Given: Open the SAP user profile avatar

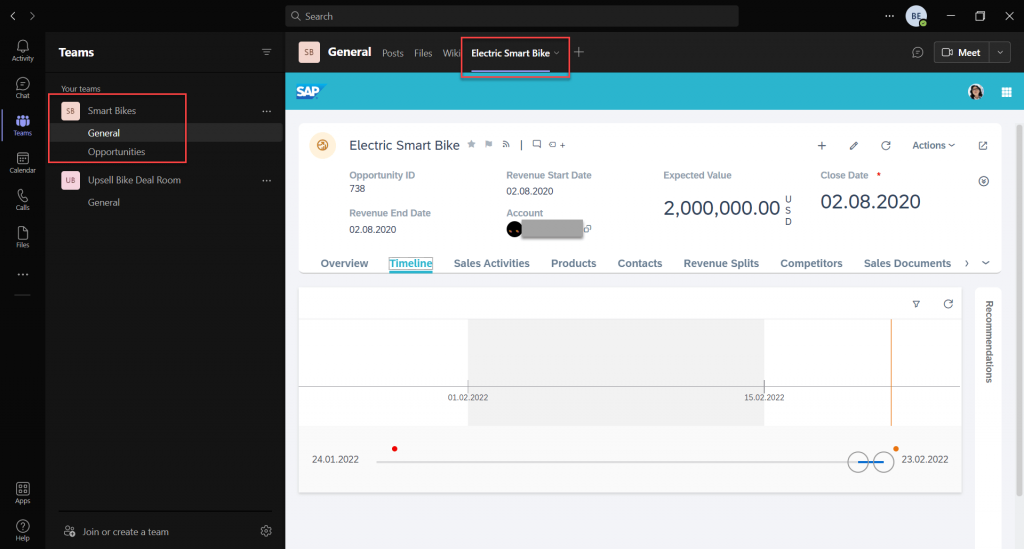Looking at the screenshot, I should coord(976,92).
